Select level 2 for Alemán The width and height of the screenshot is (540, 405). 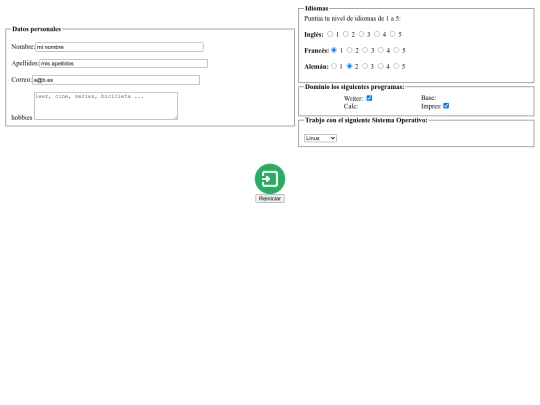coord(349,66)
